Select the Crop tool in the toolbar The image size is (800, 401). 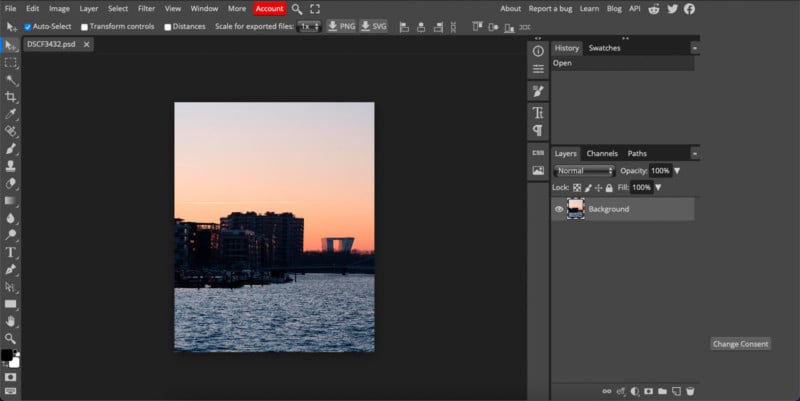click(x=11, y=97)
